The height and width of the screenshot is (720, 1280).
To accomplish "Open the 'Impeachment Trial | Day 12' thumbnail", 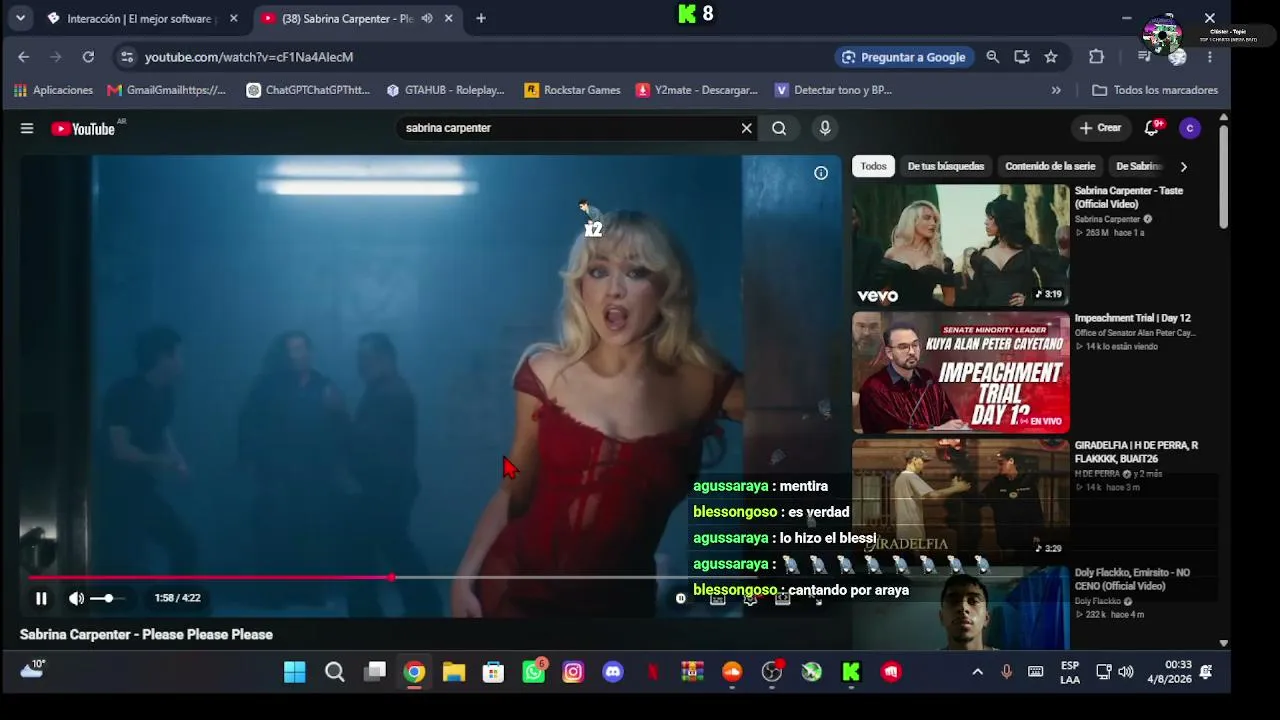I will click(961, 372).
